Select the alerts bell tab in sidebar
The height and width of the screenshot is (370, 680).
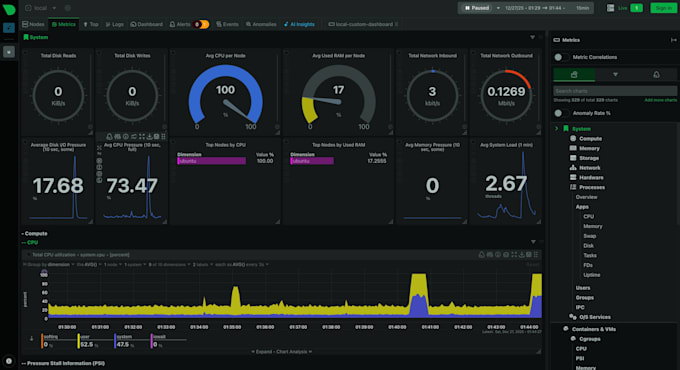point(656,75)
